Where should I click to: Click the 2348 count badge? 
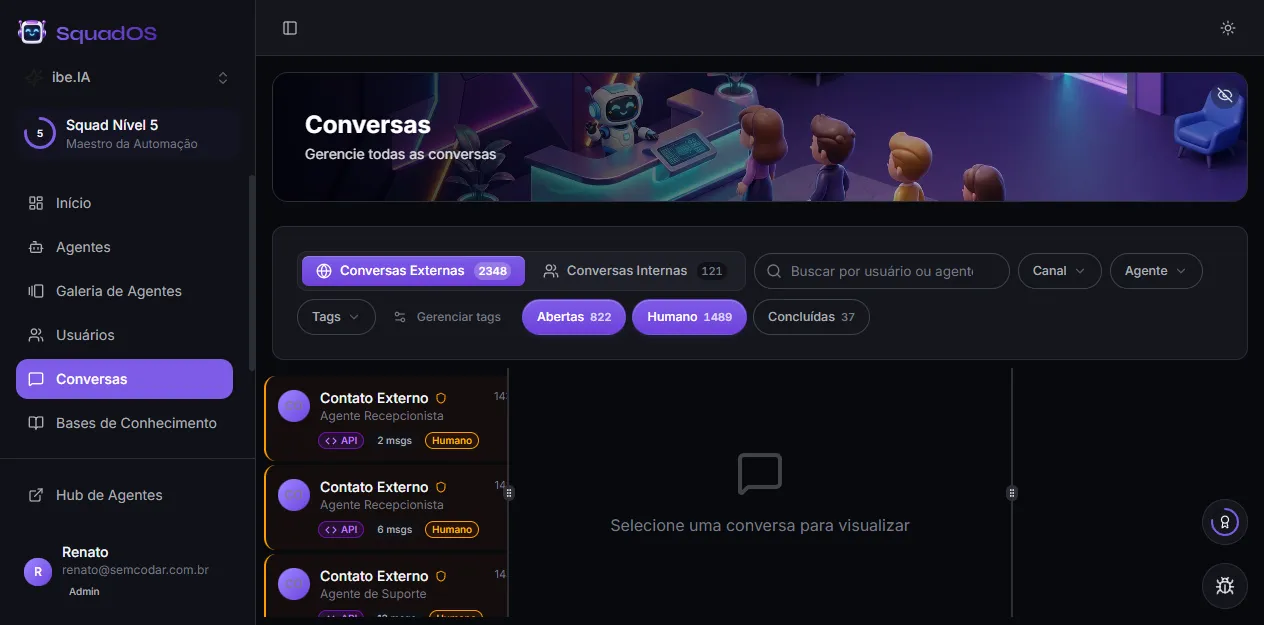[x=493, y=271]
